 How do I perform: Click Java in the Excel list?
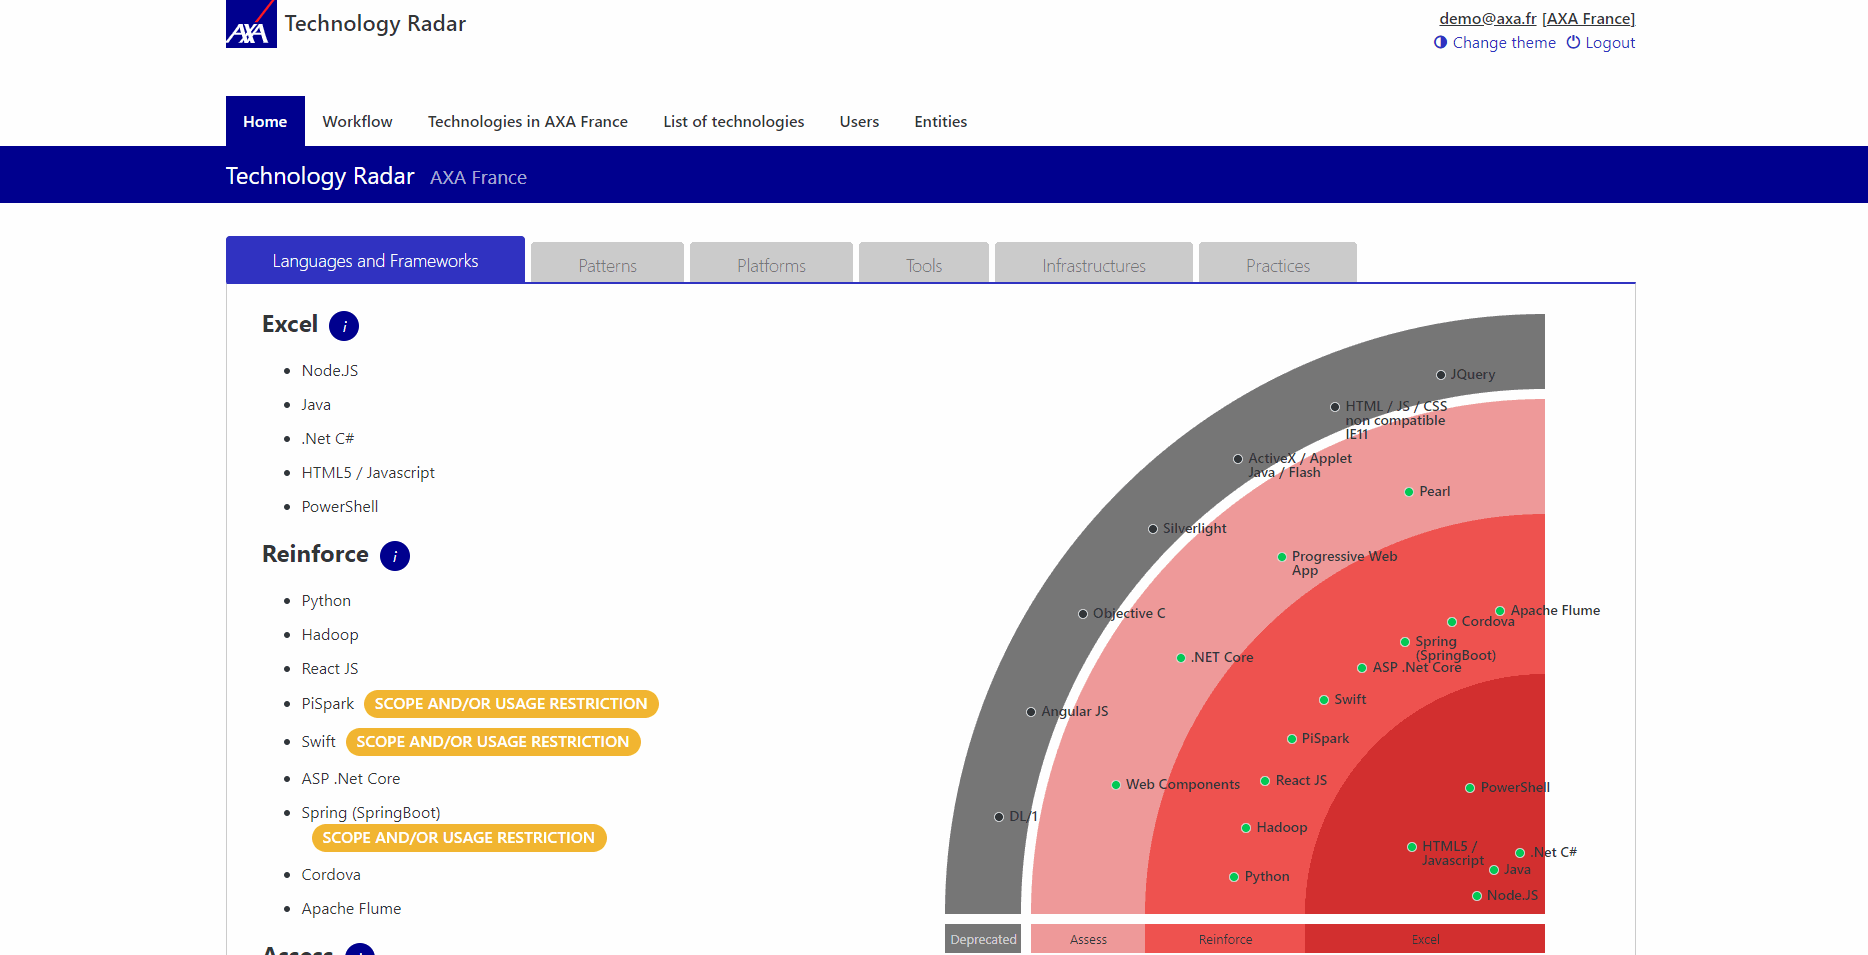(316, 404)
